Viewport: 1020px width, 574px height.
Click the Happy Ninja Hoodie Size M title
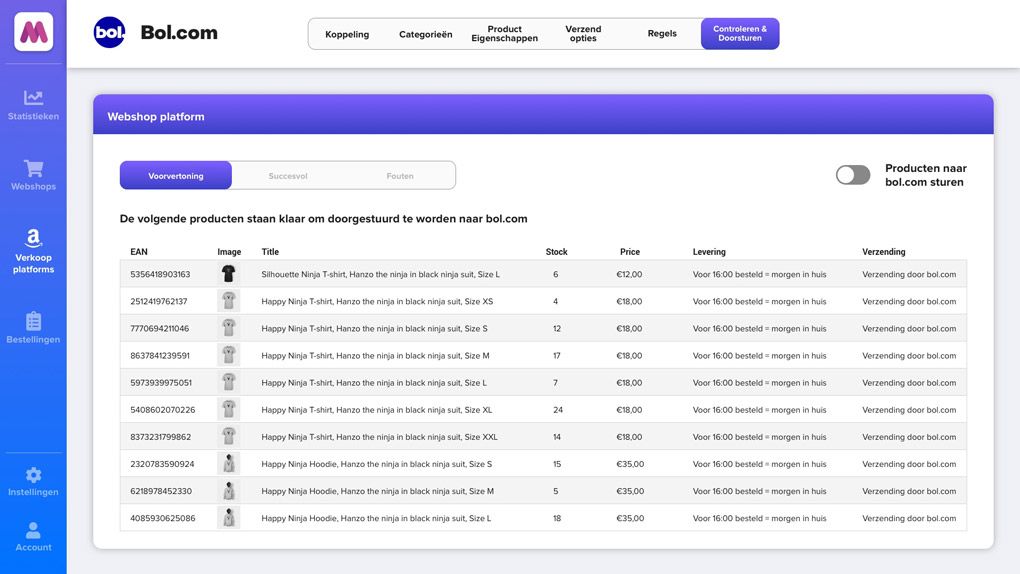[377, 491]
